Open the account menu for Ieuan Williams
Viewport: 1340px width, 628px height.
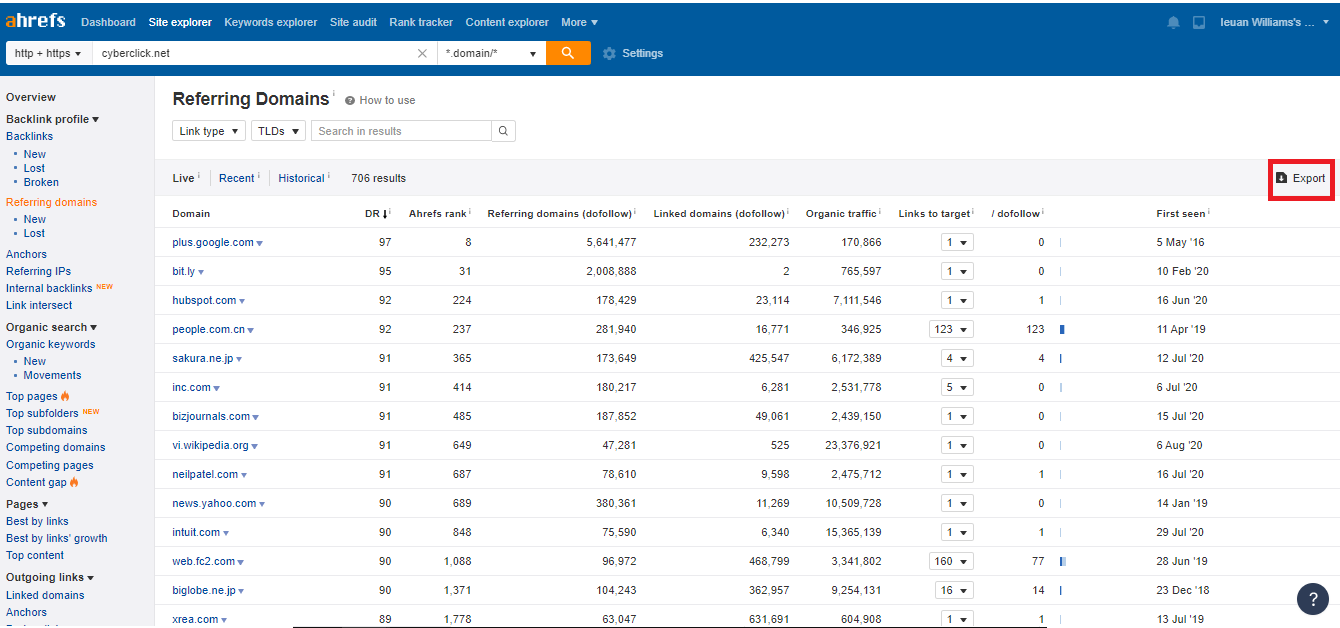tap(1274, 22)
